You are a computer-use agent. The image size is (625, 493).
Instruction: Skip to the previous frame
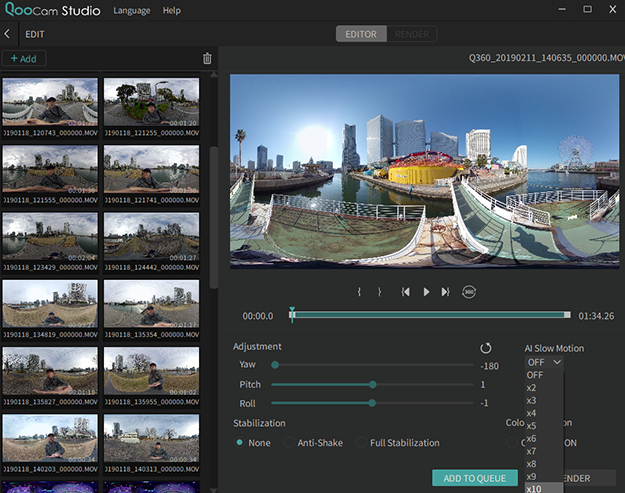[x=405, y=292]
